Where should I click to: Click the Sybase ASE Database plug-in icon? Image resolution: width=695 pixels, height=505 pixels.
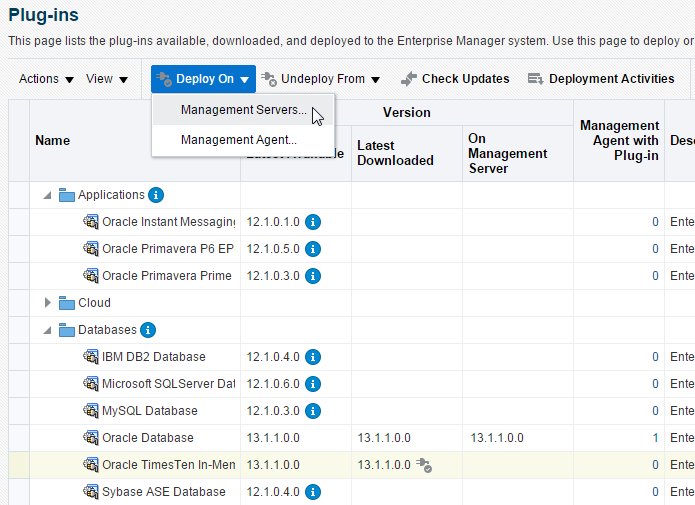pyautogui.click(x=91, y=492)
